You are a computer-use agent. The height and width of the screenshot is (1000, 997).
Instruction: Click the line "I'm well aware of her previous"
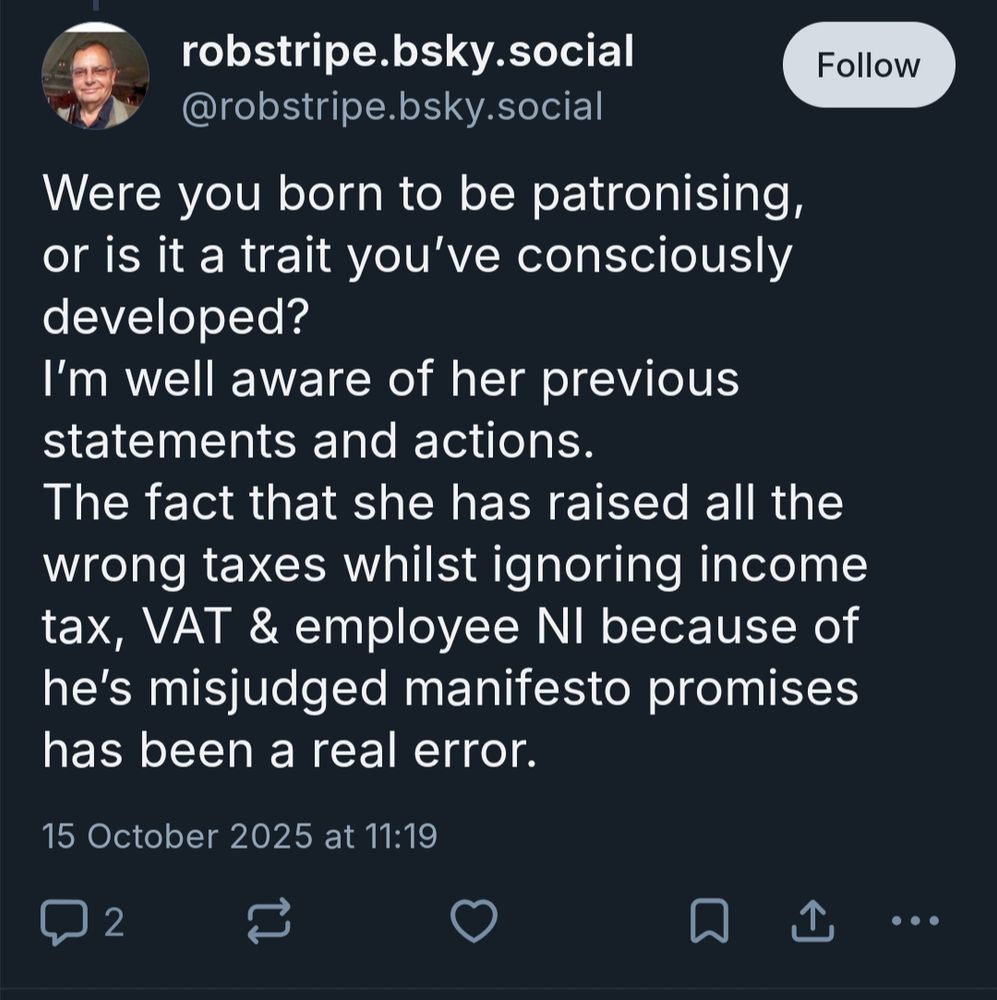click(390, 380)
